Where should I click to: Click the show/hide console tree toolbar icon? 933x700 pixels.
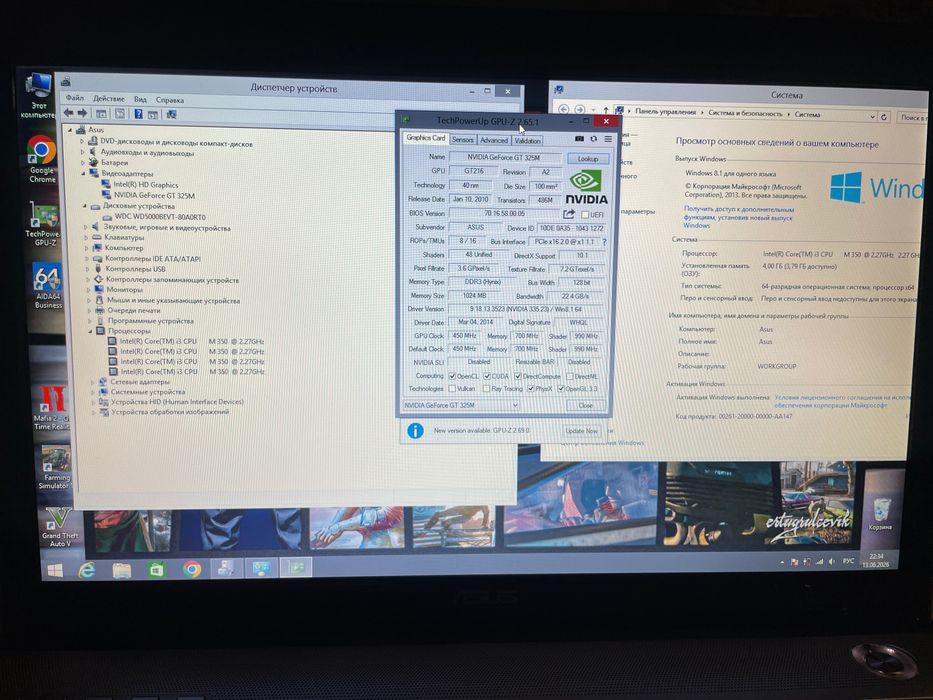(101, 113)
